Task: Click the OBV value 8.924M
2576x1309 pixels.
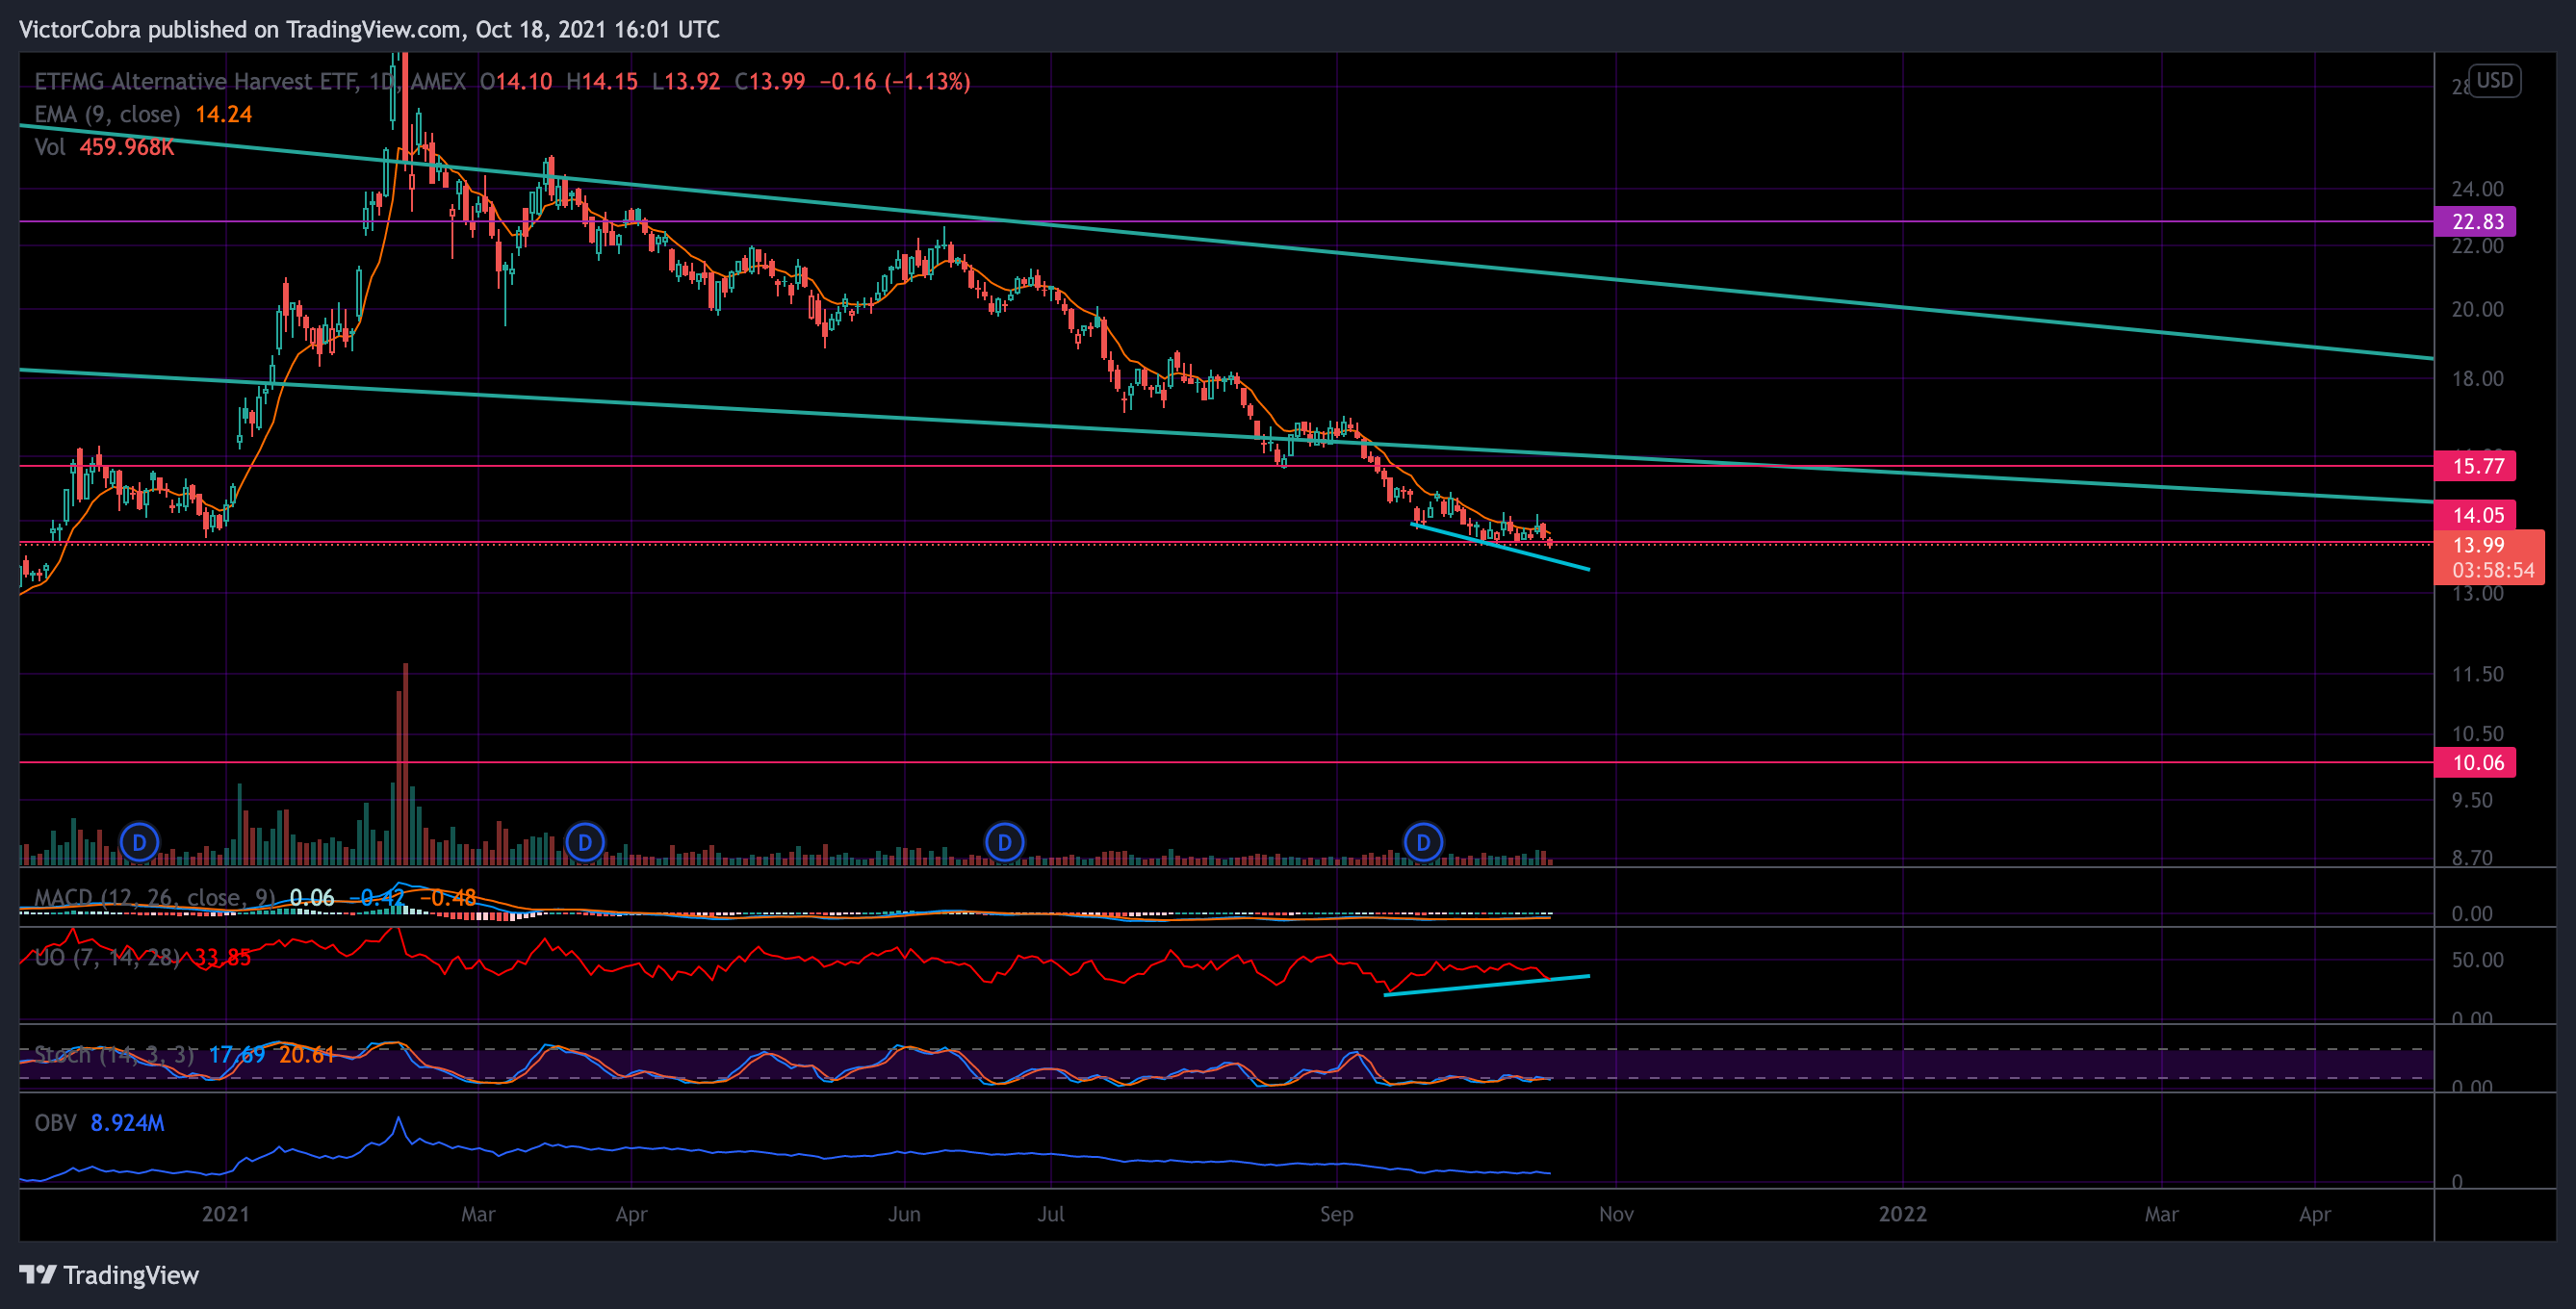Action: pyautogui.click(x=127, y=1123)
